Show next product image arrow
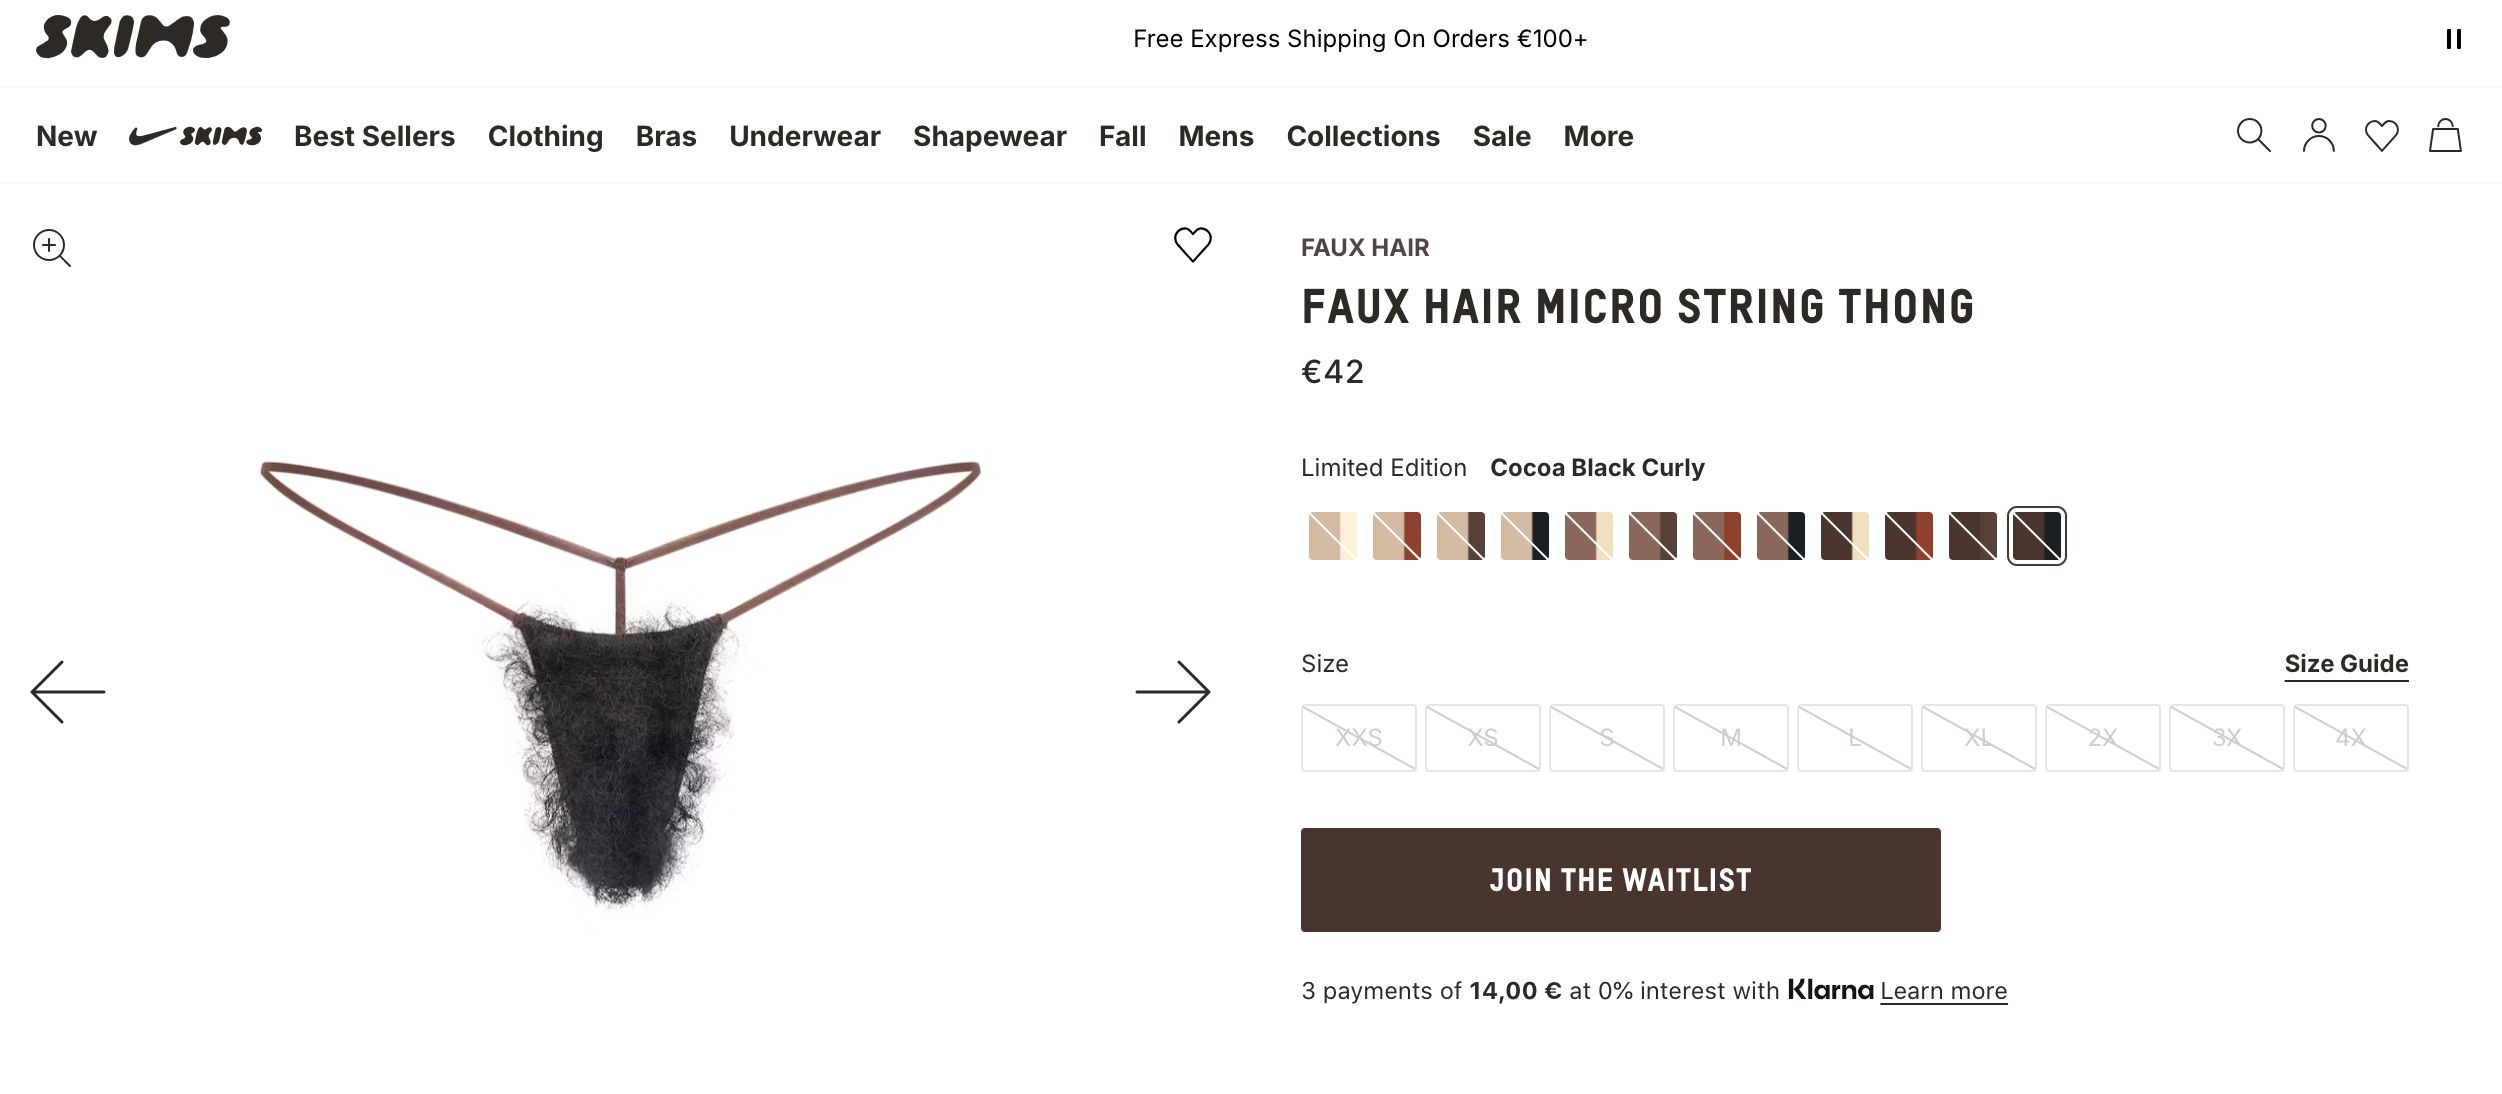Screen dimensions: 2502x1094 pyautogui.click(x=1172, y=691)
